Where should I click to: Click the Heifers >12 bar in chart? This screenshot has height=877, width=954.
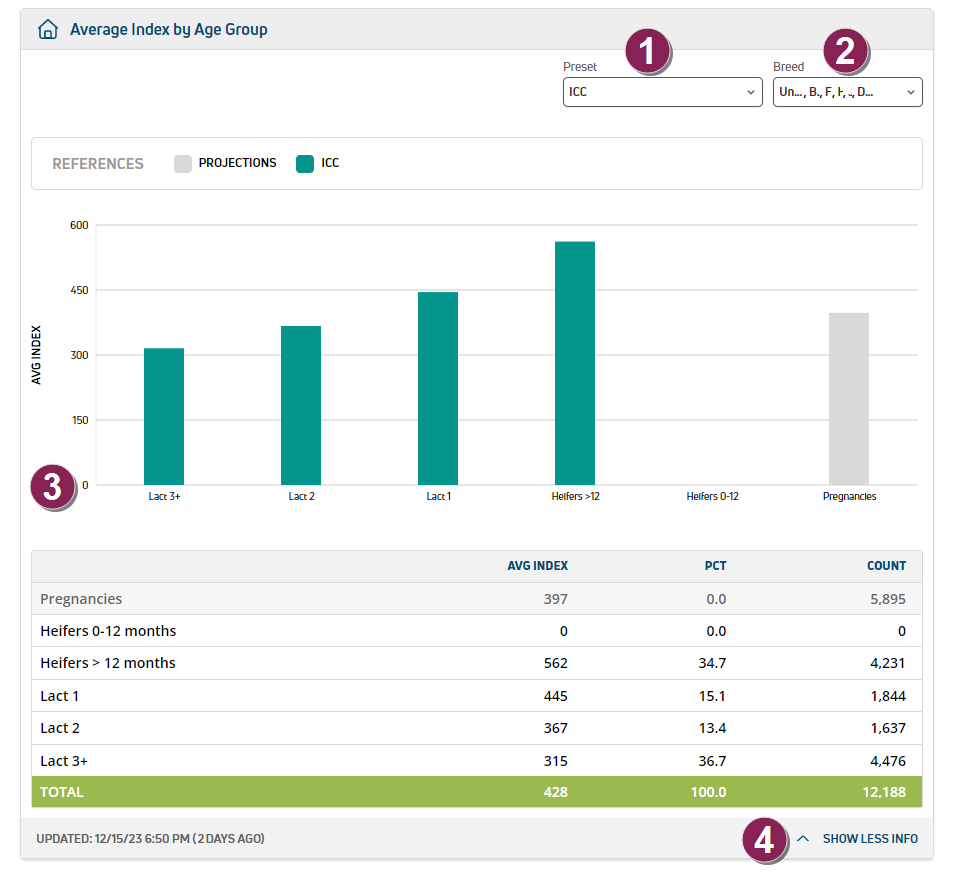pos(575,363)
